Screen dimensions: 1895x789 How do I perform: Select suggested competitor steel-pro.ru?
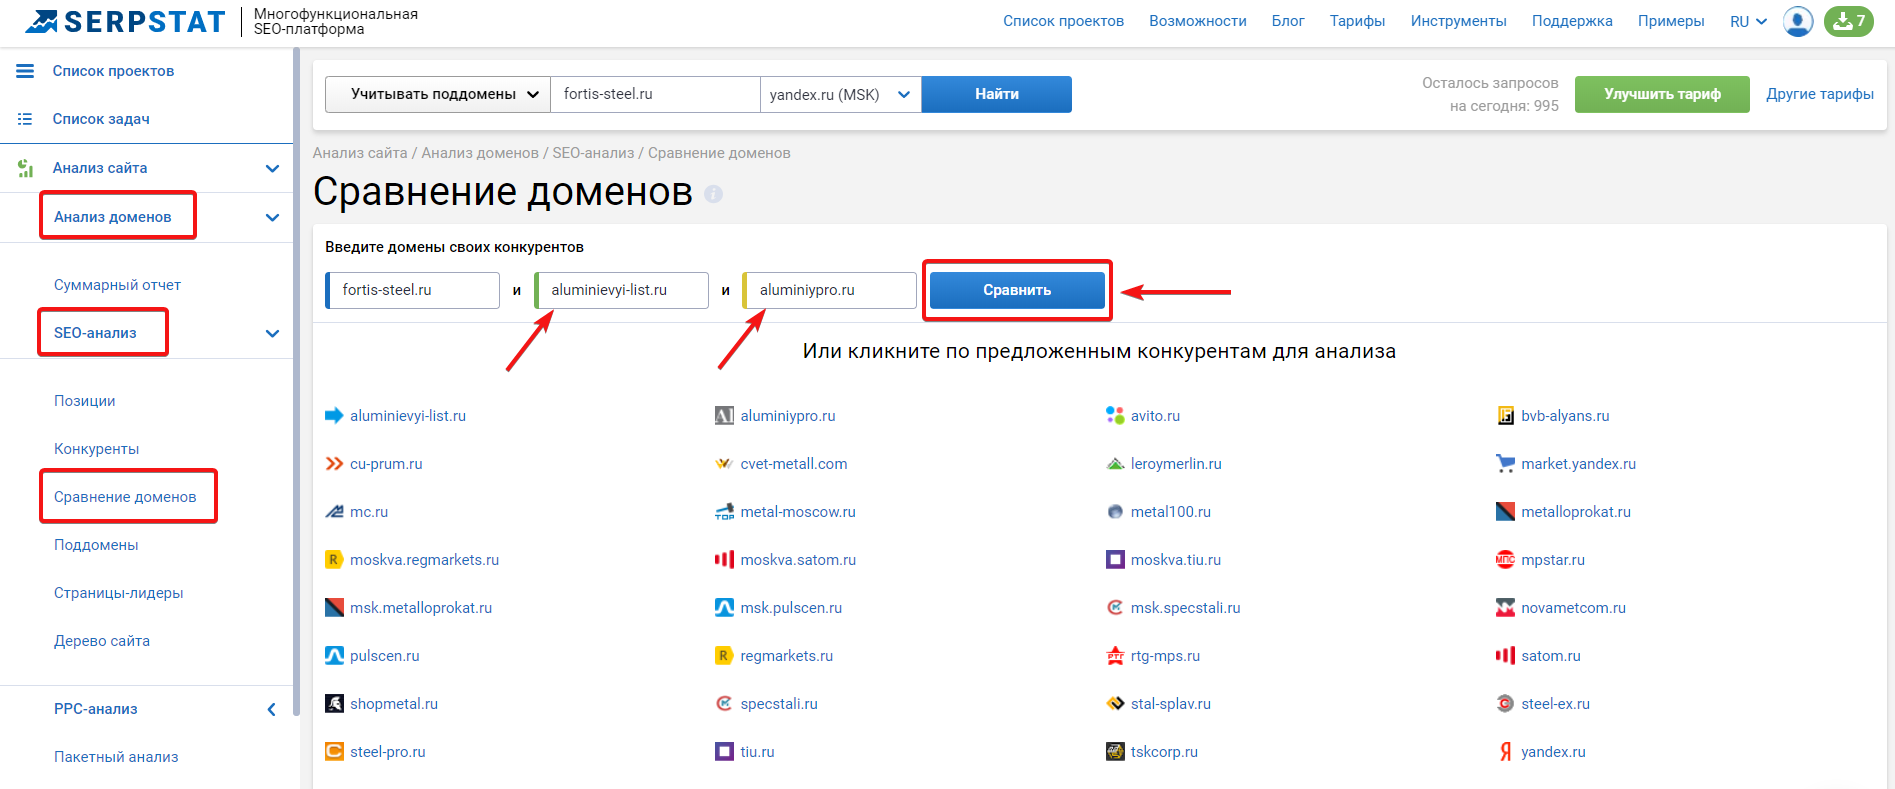click(388, 751)
